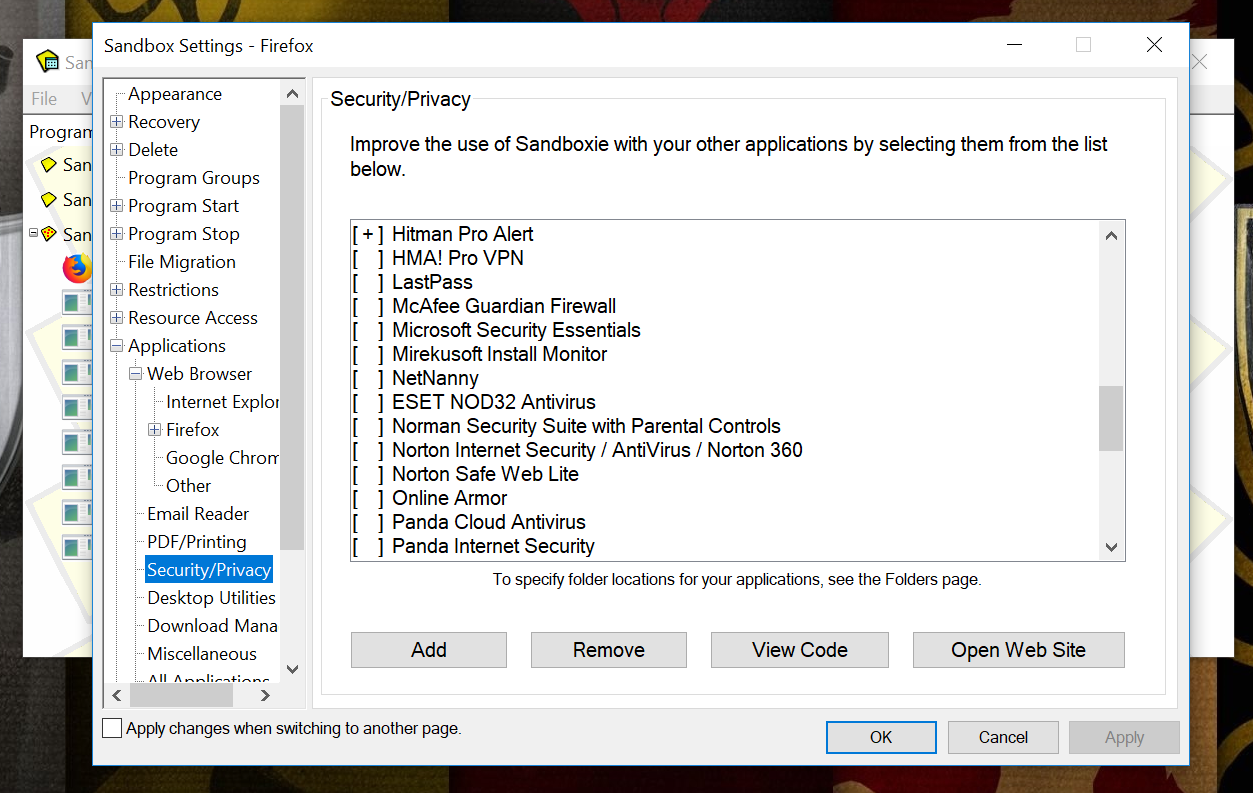Click the settings tree scroll down arrow
1253x793 pixels.
pyautogui.click(x=292, y=669)
